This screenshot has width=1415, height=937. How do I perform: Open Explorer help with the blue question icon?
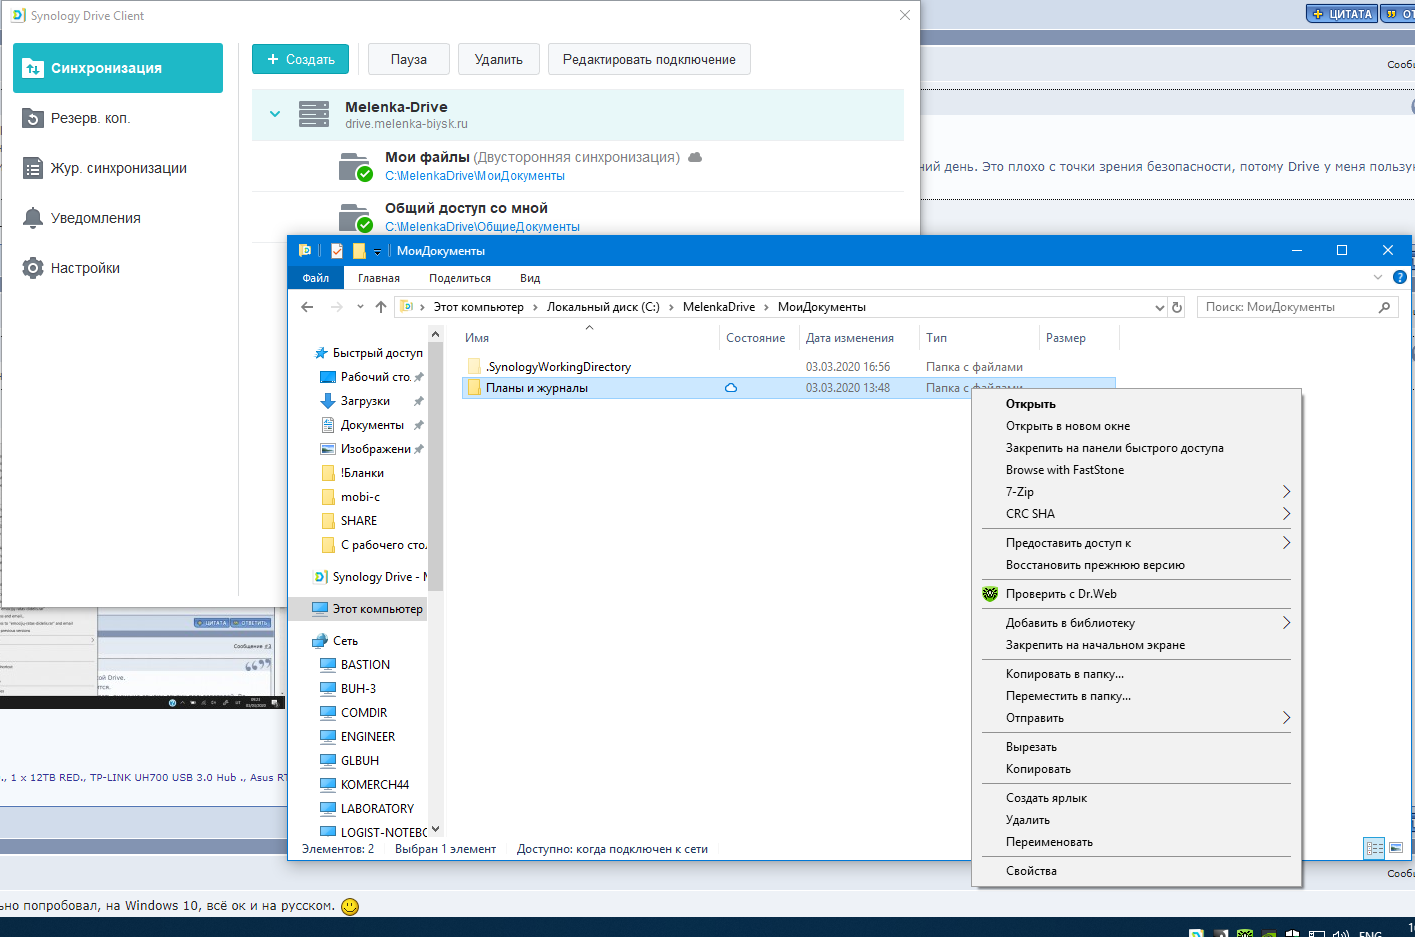[x=1400, y=277]
